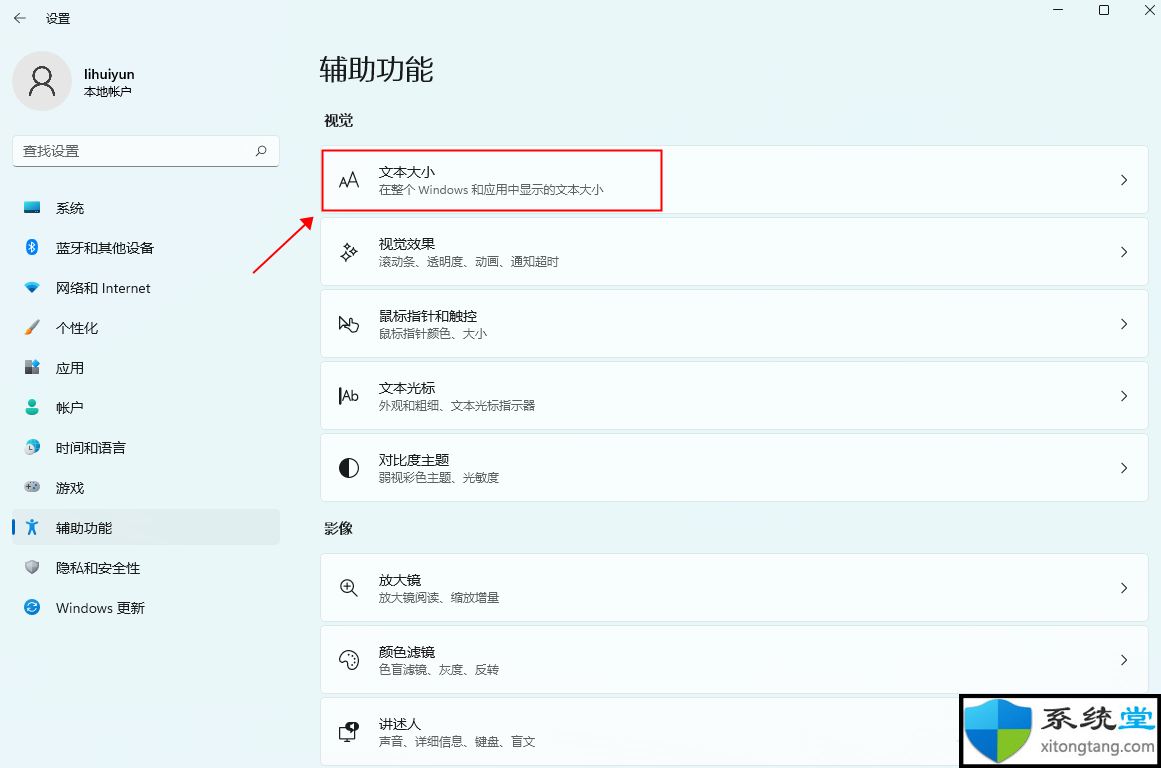Click the Ab cursor icon for 文本光标
Screen dimensions: 1161x768
click(x=349, y=395)
